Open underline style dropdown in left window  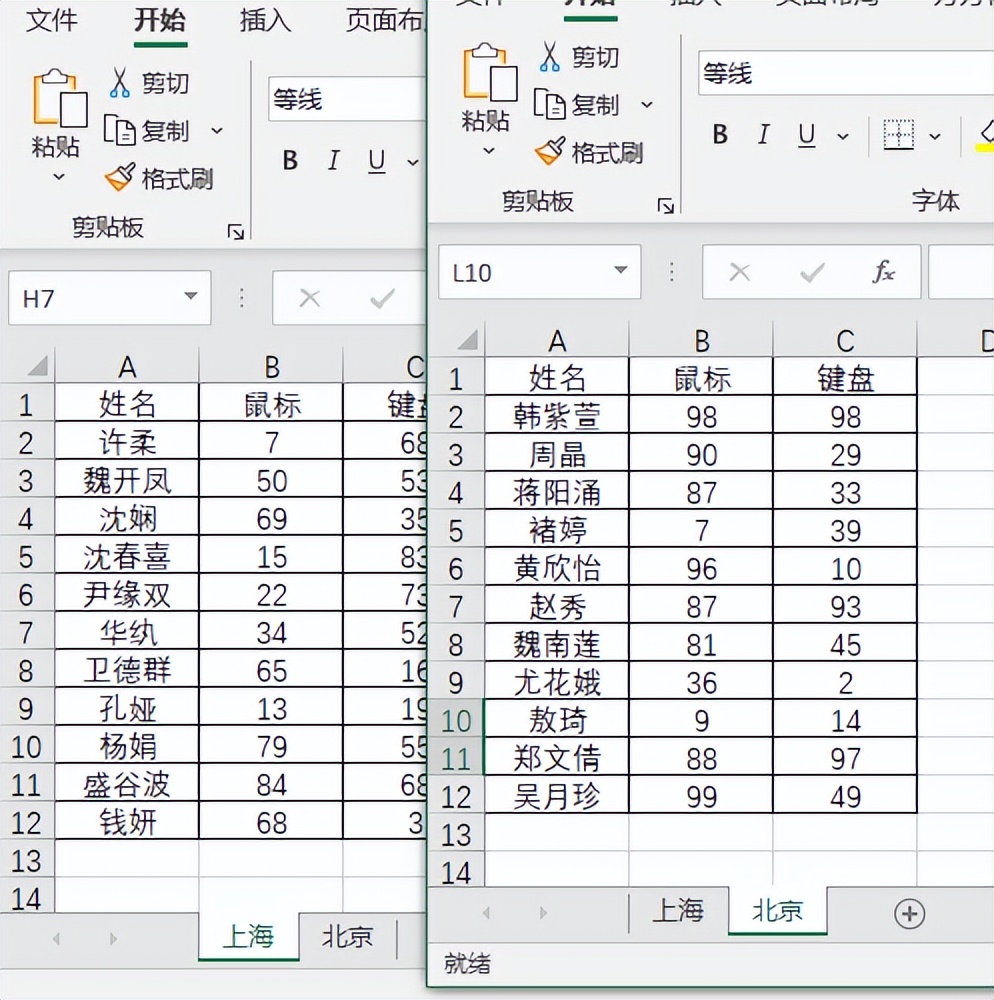[x=413, y=162]
